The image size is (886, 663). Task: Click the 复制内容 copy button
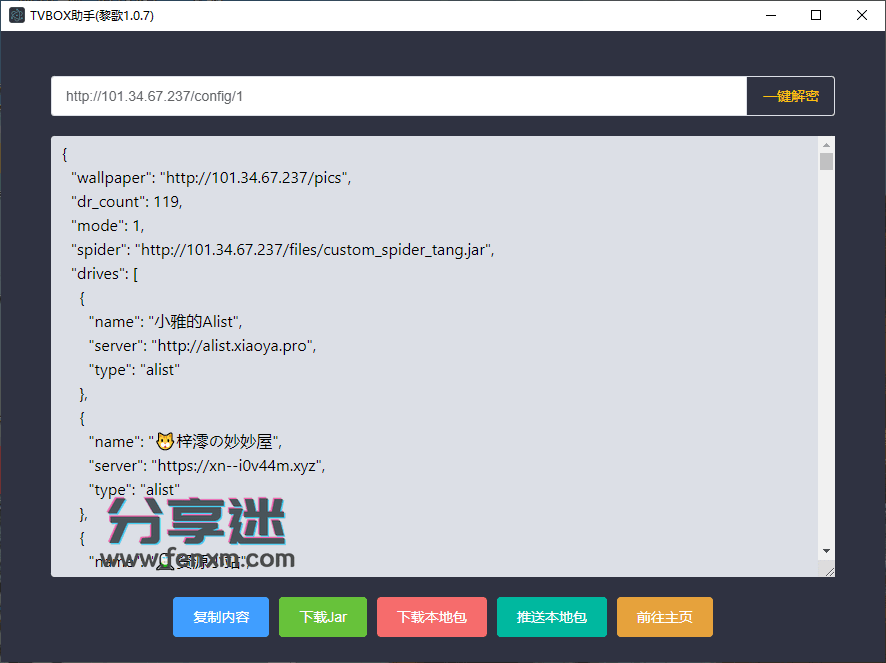point(220,617)
